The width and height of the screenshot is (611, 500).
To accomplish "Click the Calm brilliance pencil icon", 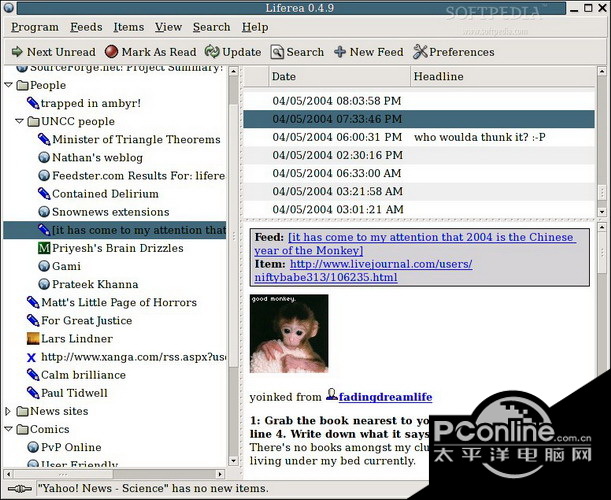I will pyautogui.click(x=33, y=375).
